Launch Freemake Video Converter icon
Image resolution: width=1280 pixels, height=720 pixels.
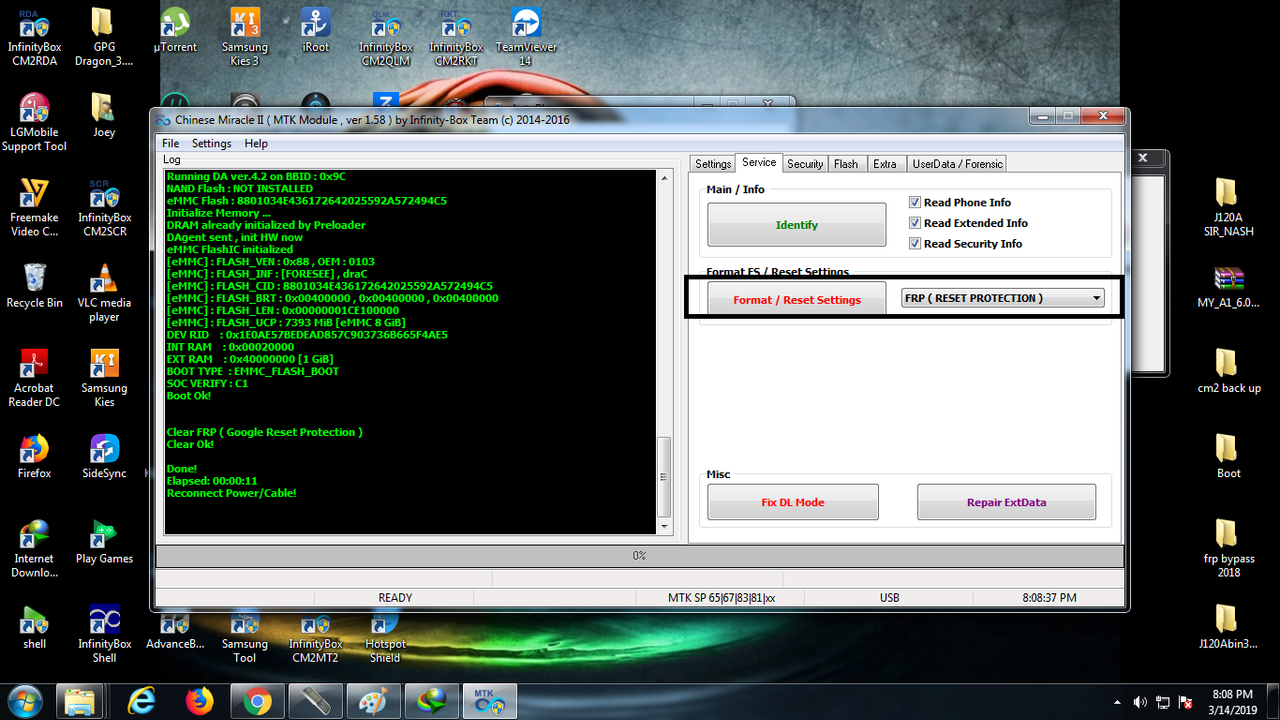35,207
